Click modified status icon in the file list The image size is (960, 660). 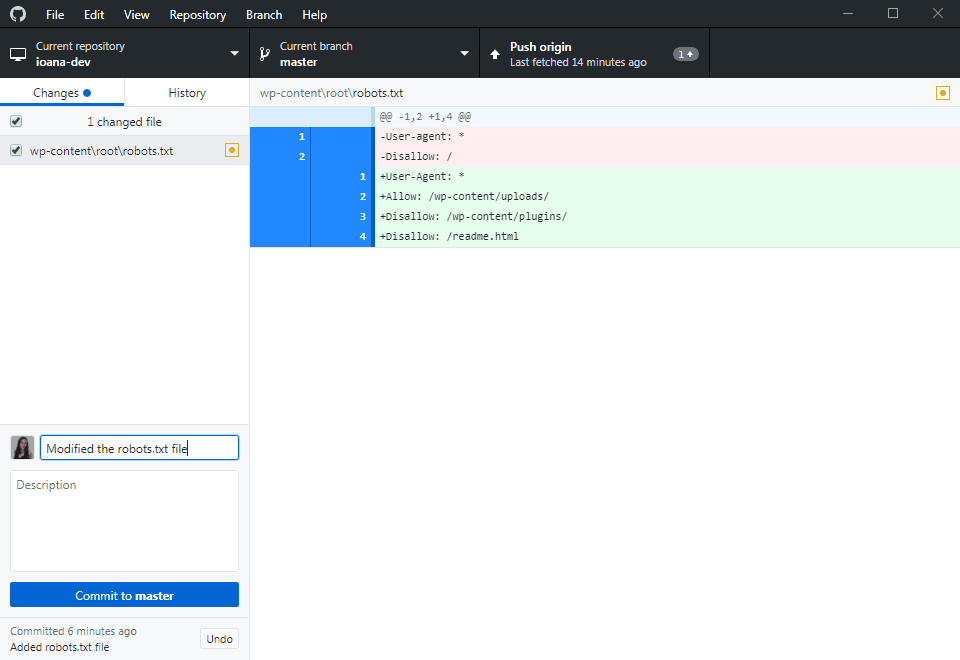(x=231, y=150)
